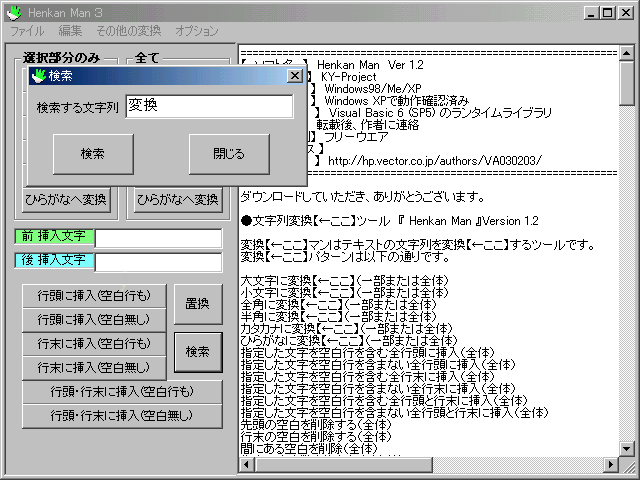Click the http://hp.vector.co.jp/authors/VA030203/ text
This screenshot has height=480, width=640.
(x=435, y=161)
